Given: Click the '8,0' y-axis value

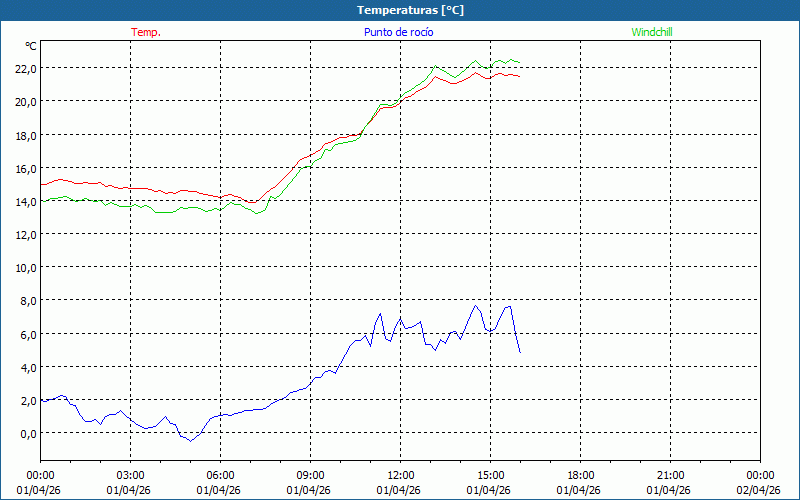Looking at the screenshot, I should click(28, 301).
